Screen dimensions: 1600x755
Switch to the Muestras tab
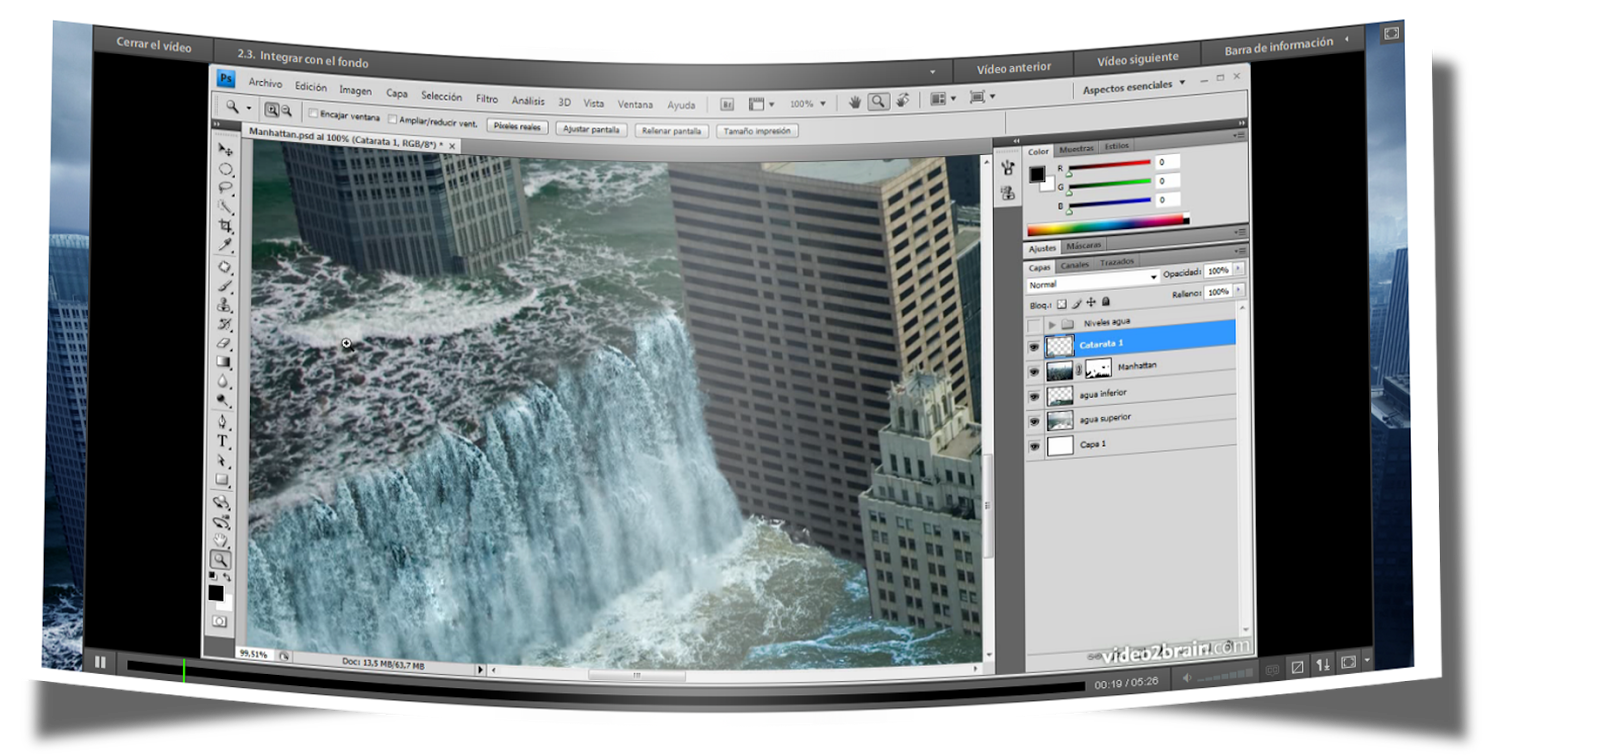(1077, 149)
